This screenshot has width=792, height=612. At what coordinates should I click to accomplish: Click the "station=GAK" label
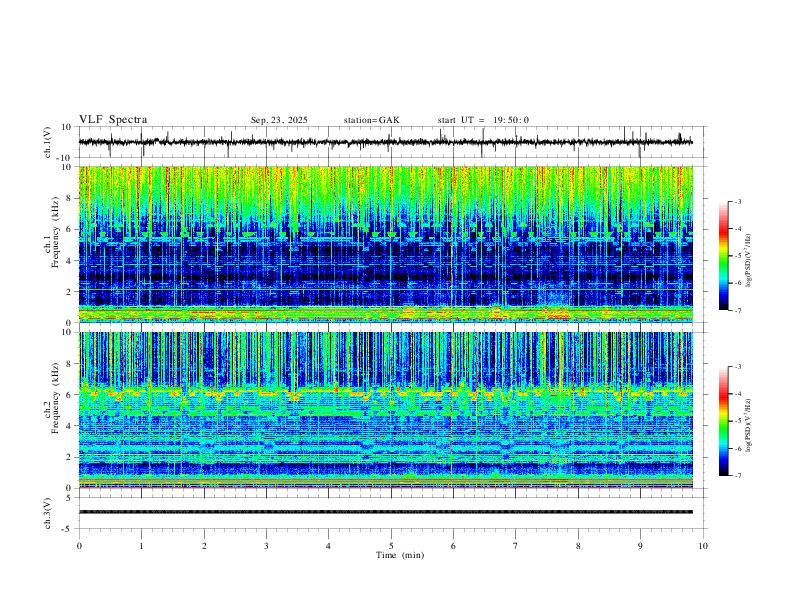pos(371,120)
